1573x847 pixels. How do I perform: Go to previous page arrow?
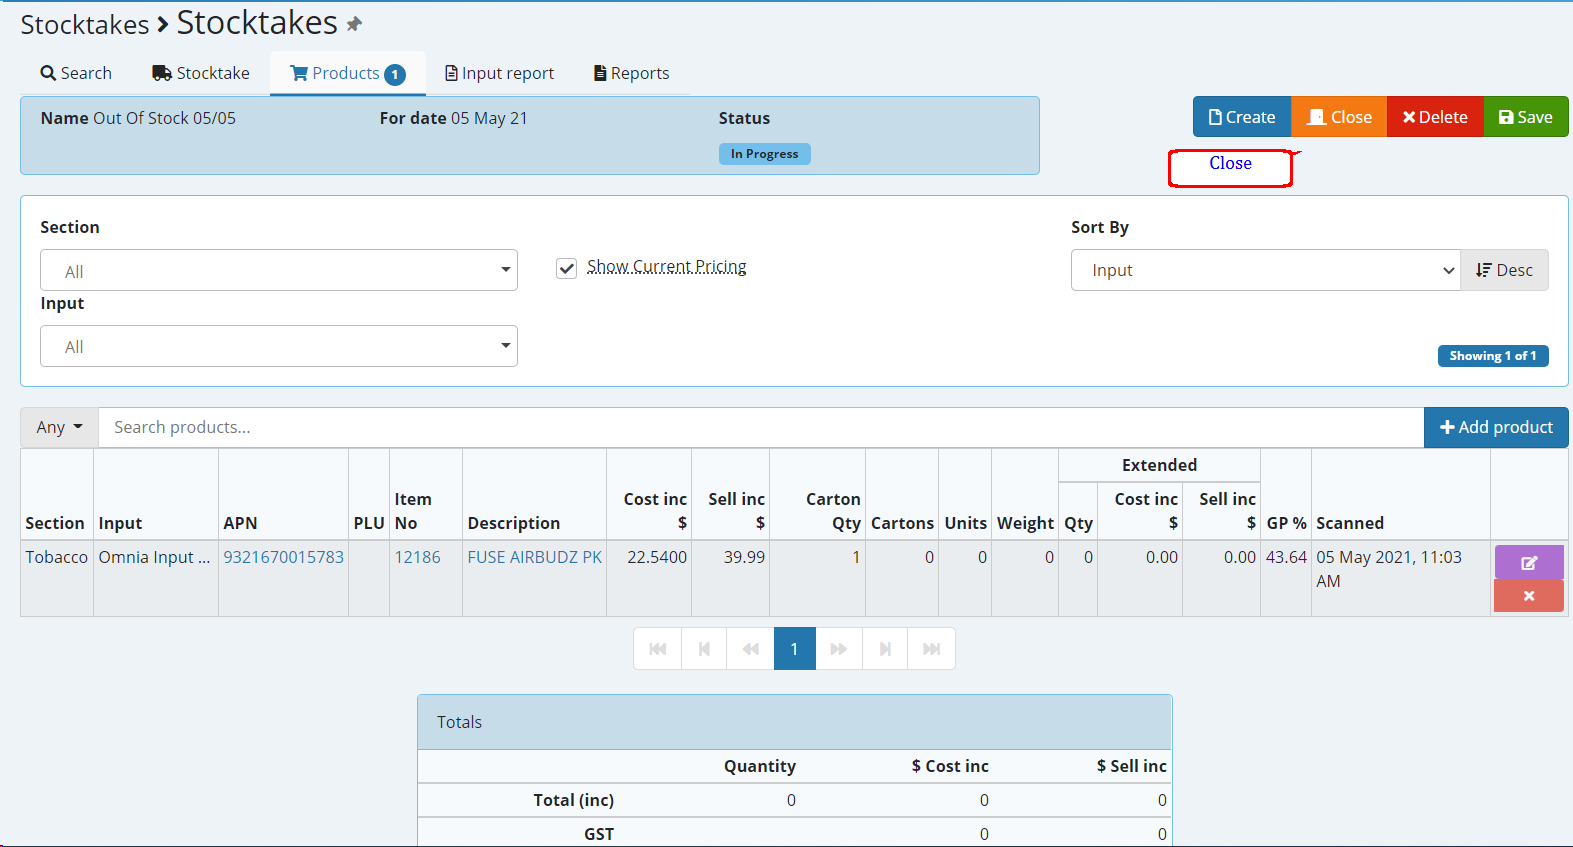704,649
